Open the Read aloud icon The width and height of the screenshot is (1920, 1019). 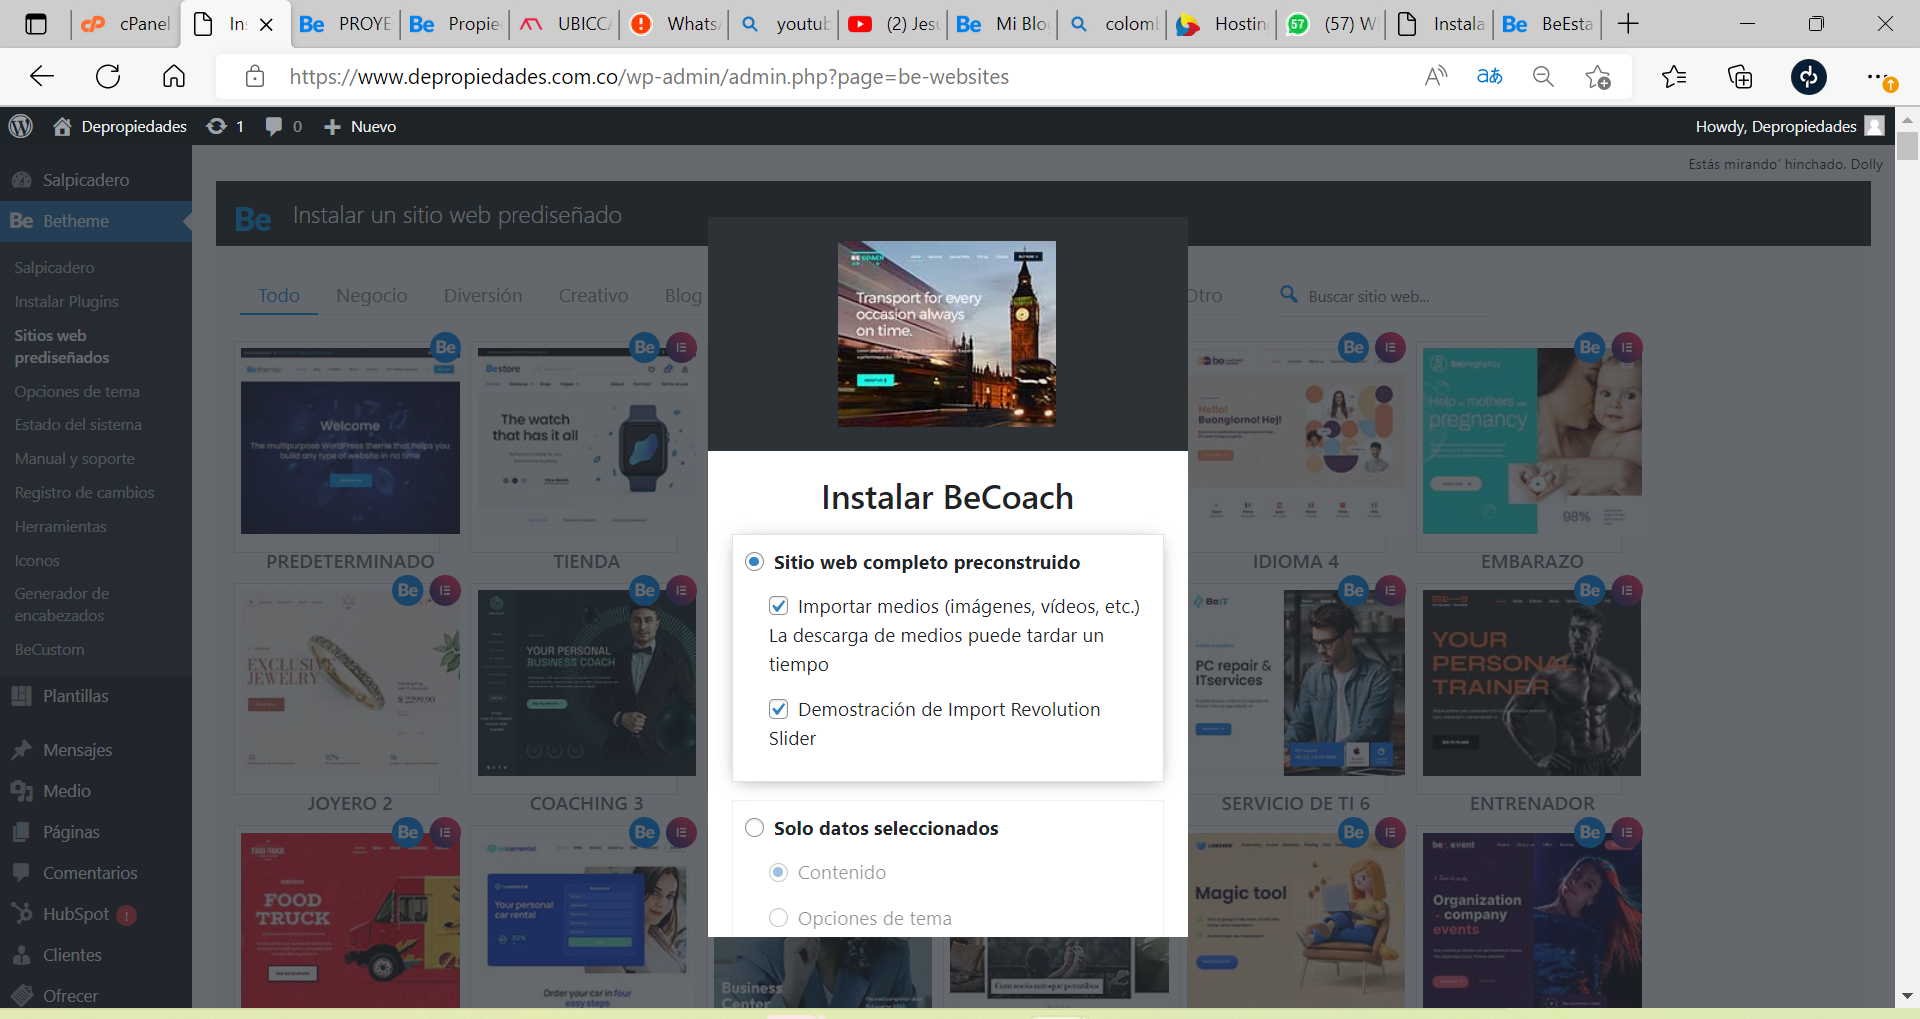pos(1436,77)
